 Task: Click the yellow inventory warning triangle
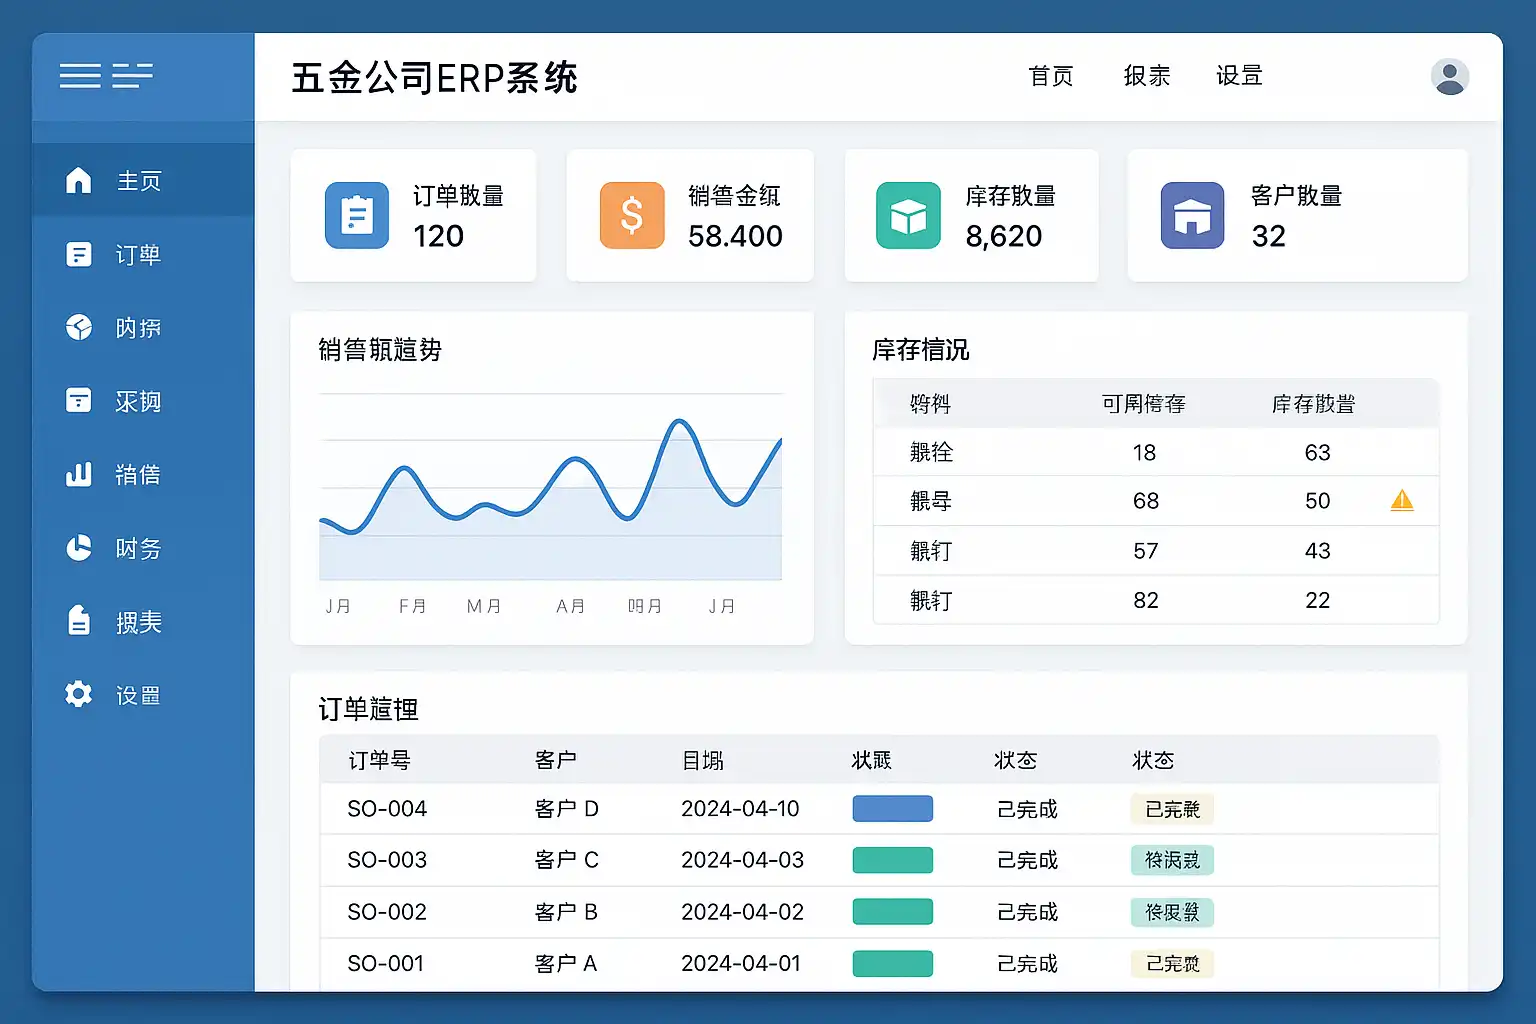pos(1402,500)
